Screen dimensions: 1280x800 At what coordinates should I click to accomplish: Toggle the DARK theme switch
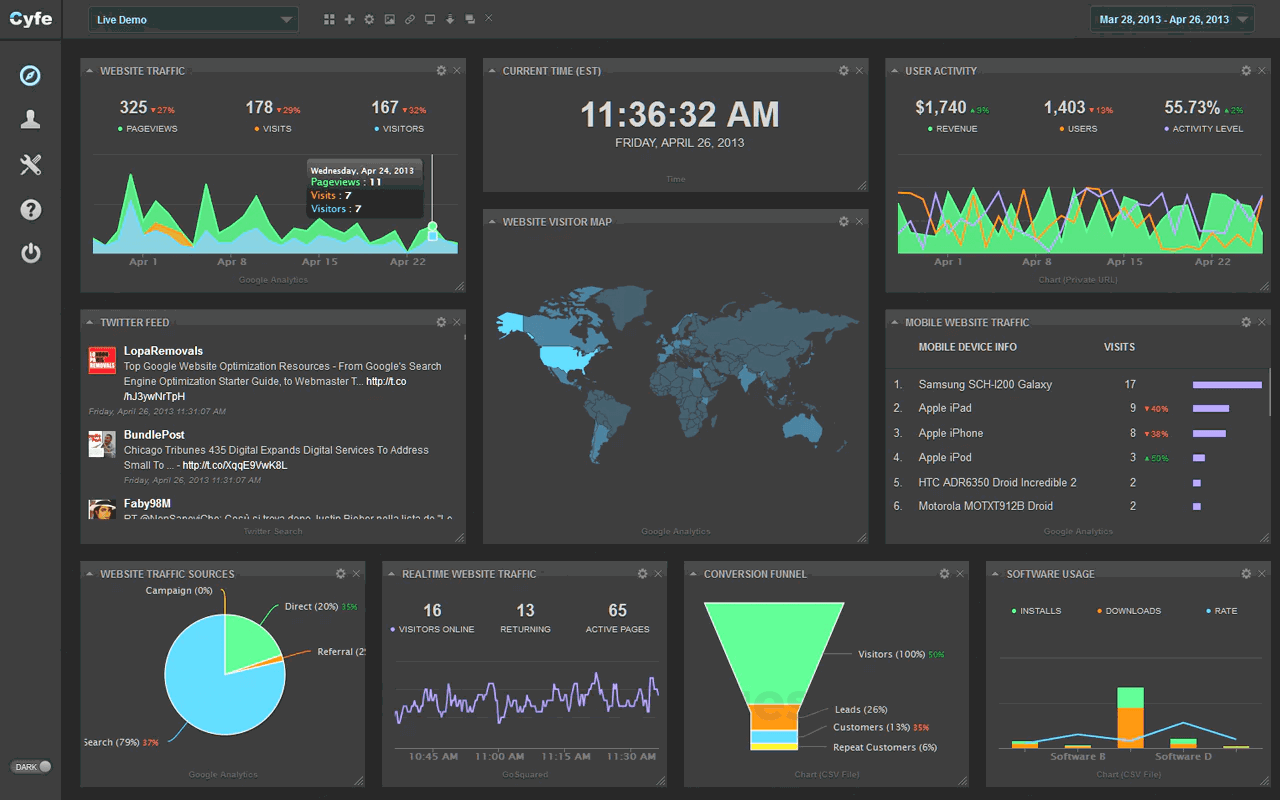pos(31,767)
